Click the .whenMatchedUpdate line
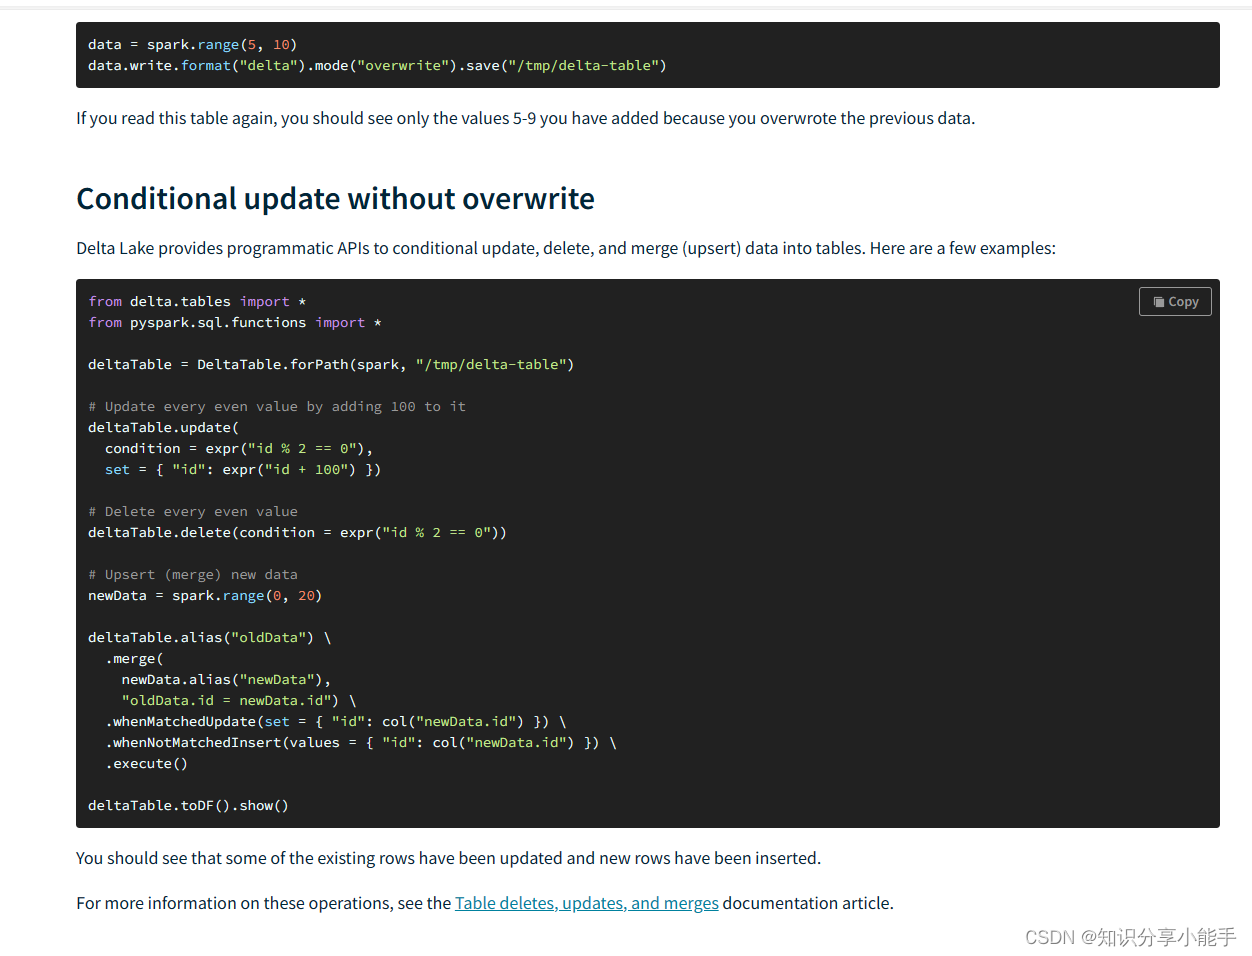The width and height of the screenshot is (1252, 956). pyautogui.click(x=336, y=721)
